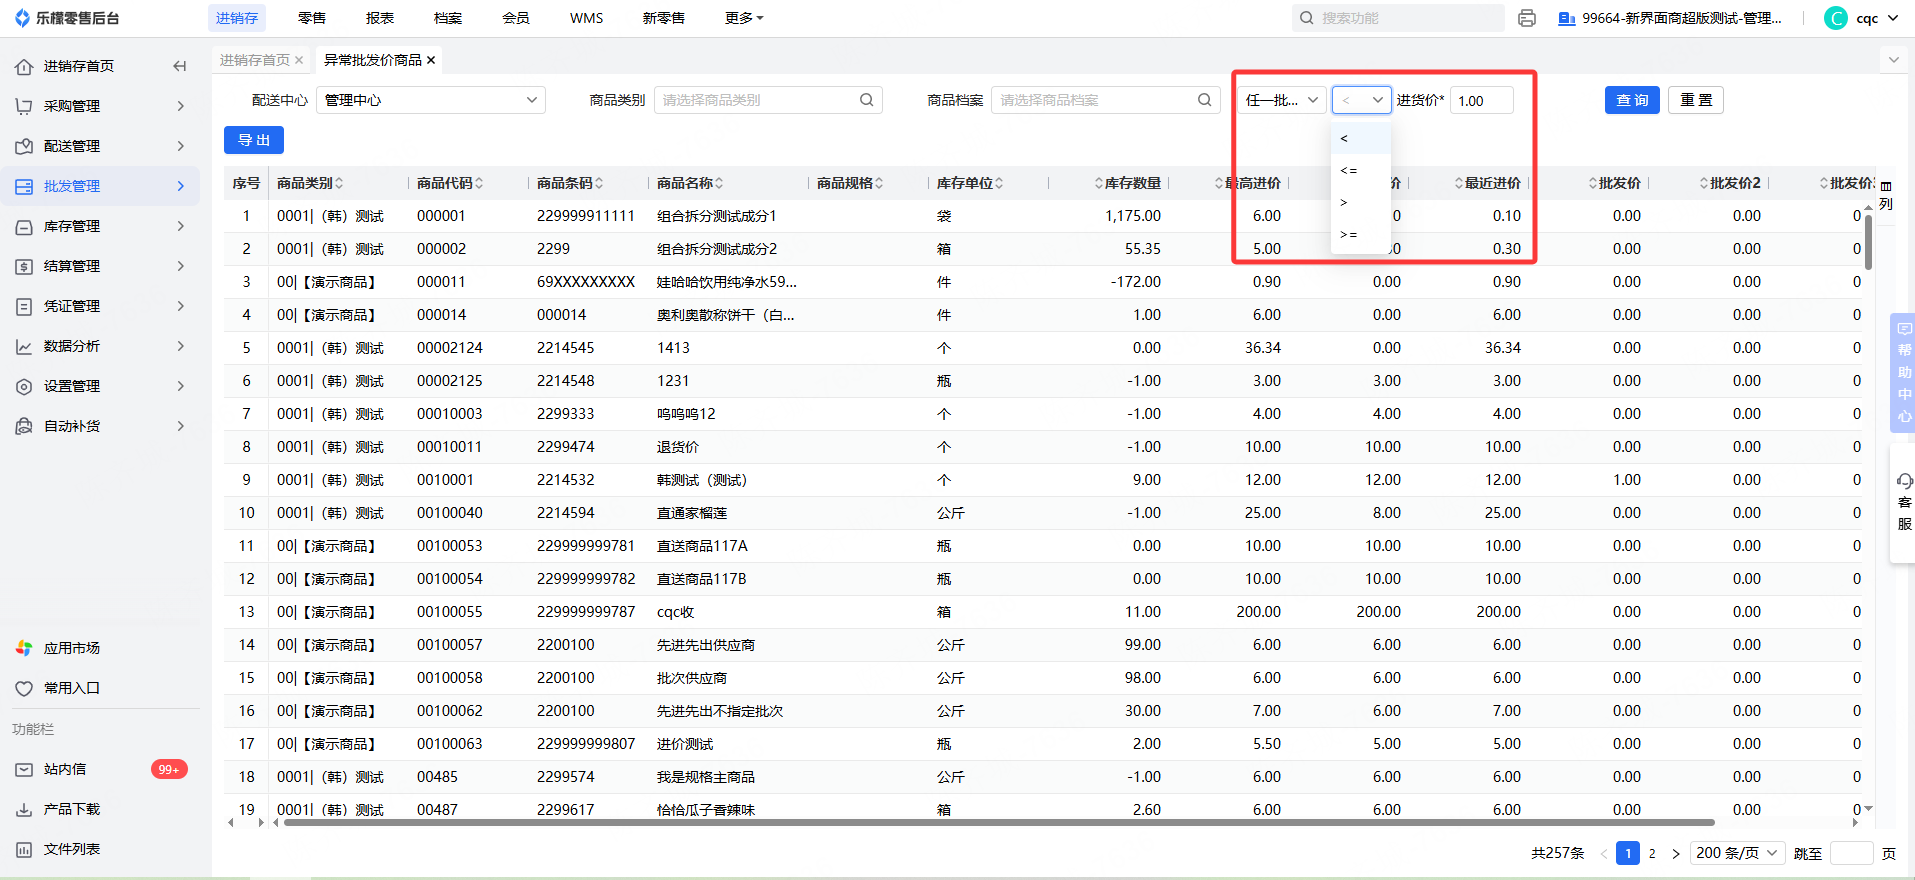Open 进销存首页 in the sidebar
The width and height of the screenshot is (1915, 880).
point(79,66)
